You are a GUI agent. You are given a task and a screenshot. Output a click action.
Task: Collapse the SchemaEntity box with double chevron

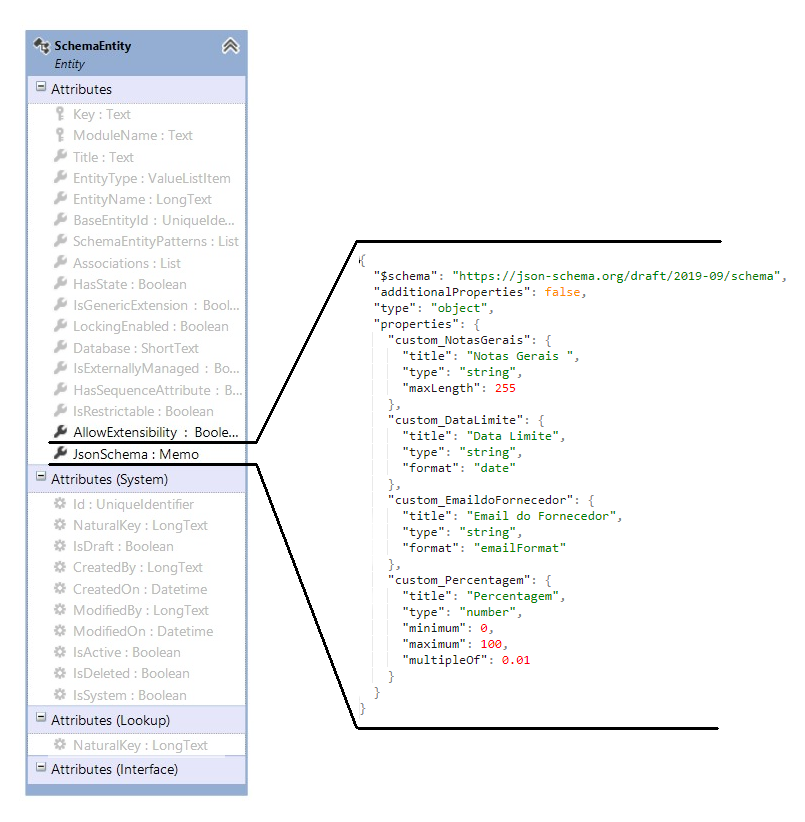coord(231,46)
